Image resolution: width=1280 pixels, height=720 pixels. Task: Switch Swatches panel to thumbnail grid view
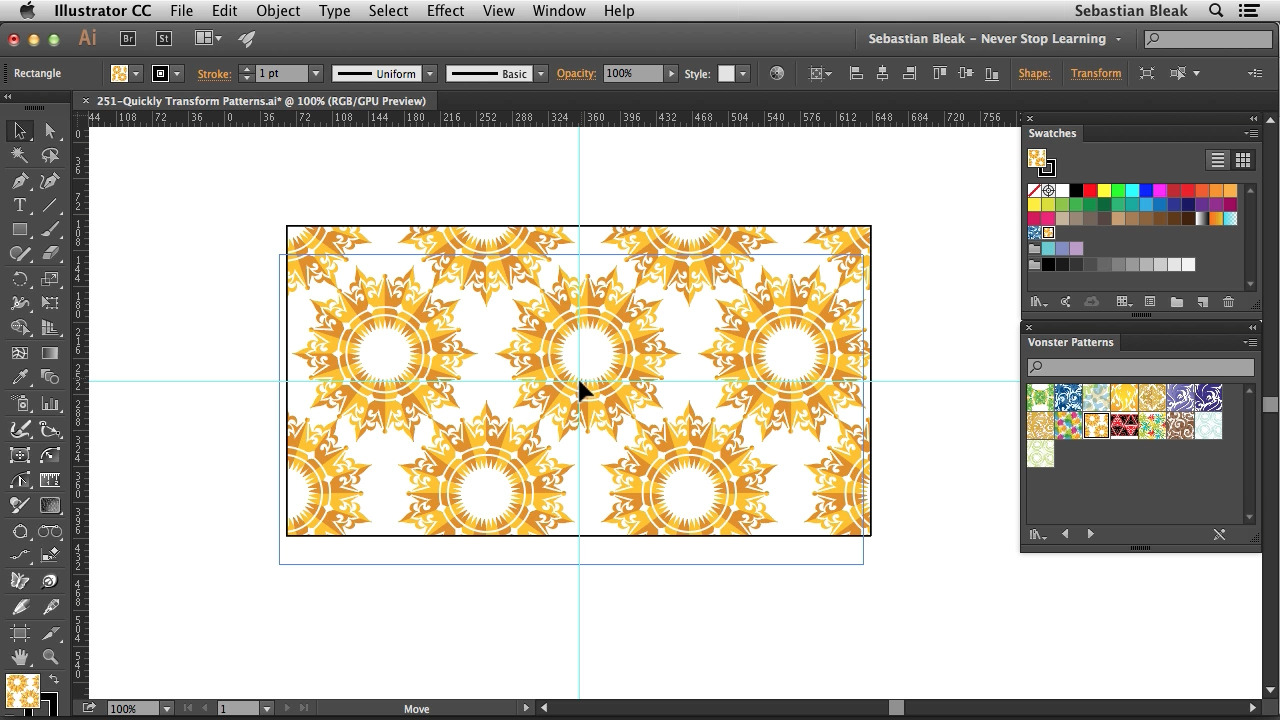click(x=1242, y=160)
